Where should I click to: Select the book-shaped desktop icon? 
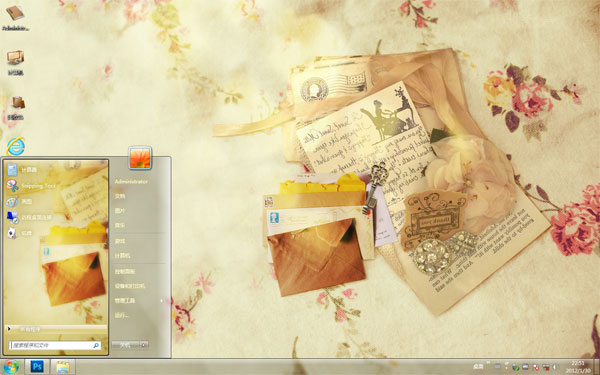pos(15,13)
